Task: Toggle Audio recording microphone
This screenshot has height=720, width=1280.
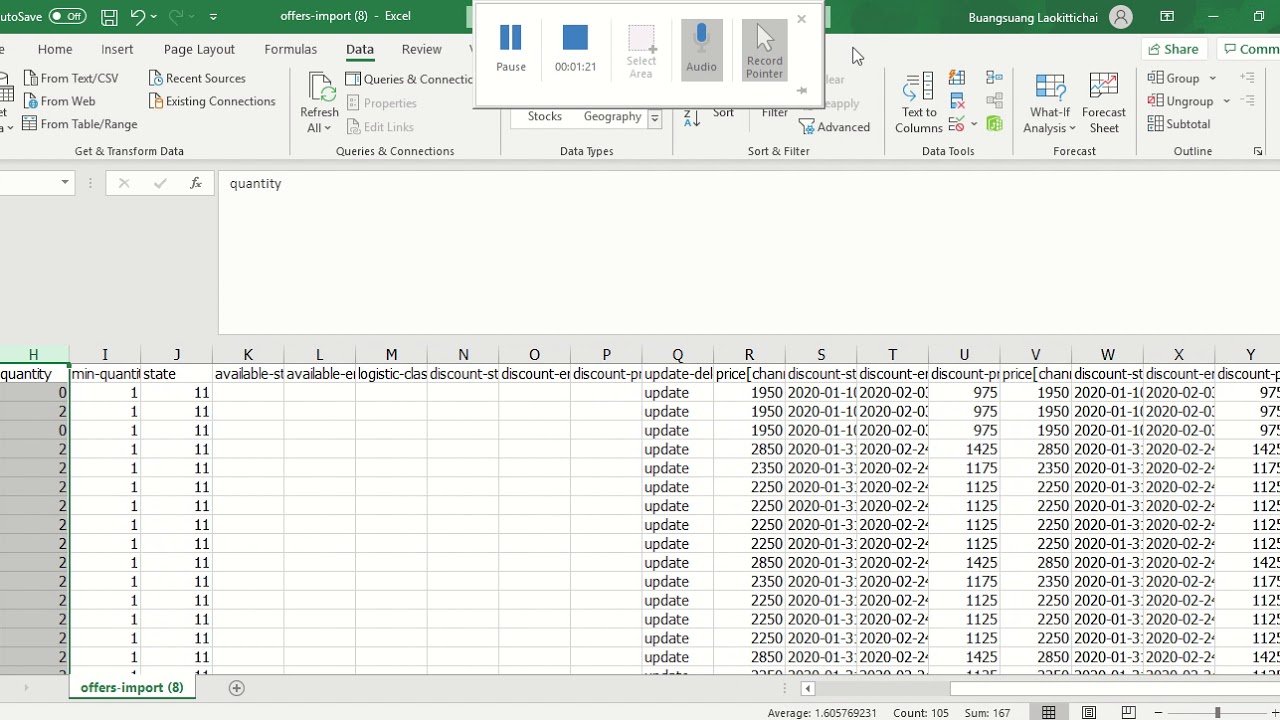Action: [701, 49]
